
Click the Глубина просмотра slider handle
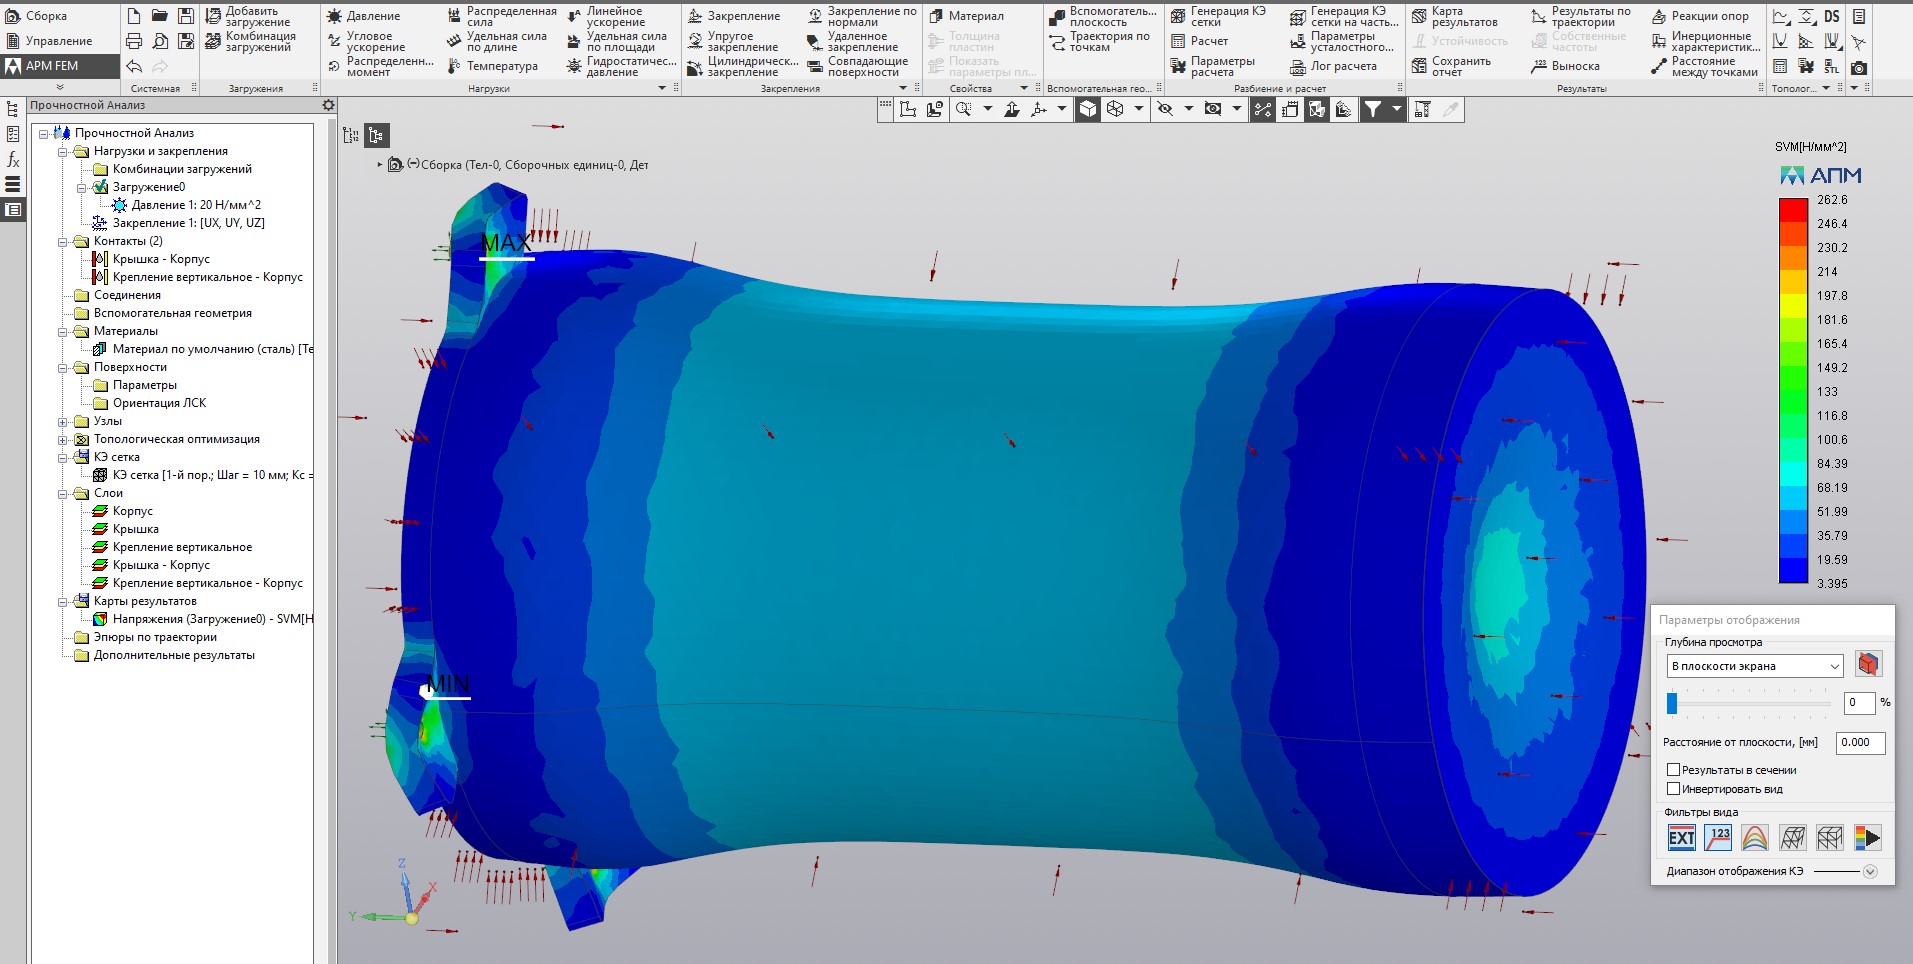click(x=1671, y=703)
